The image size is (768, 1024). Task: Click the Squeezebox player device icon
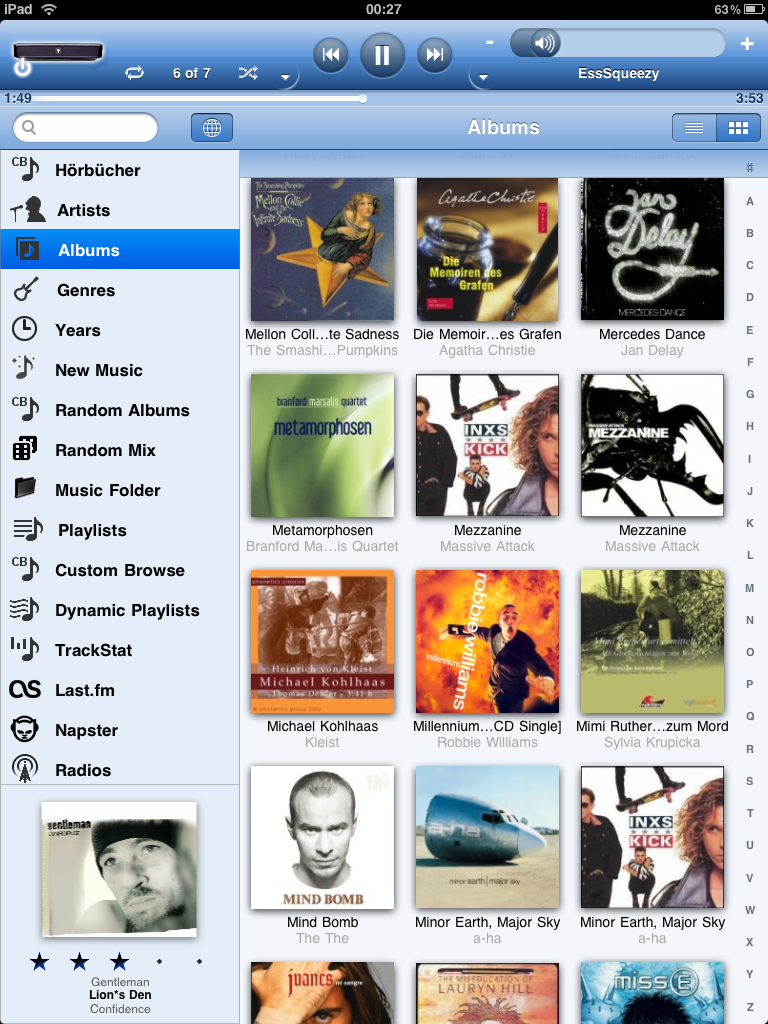pos(58,50)
